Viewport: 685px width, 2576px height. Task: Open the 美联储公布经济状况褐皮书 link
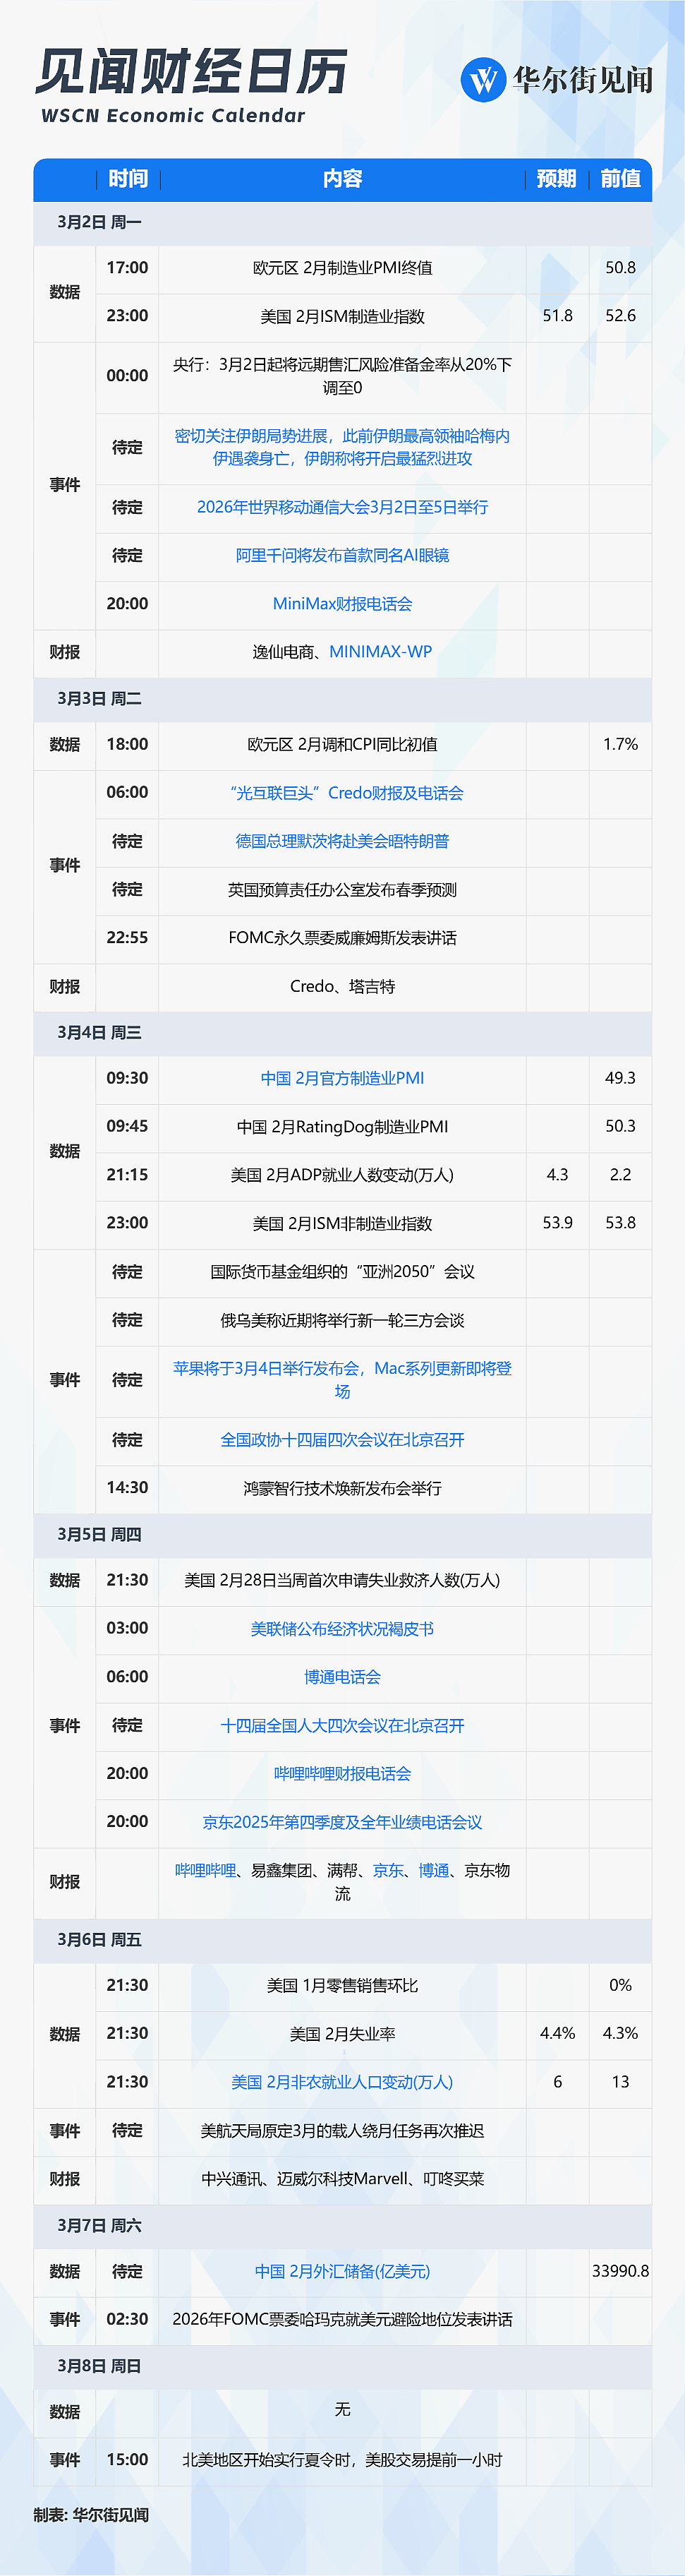pos(342,1629)
